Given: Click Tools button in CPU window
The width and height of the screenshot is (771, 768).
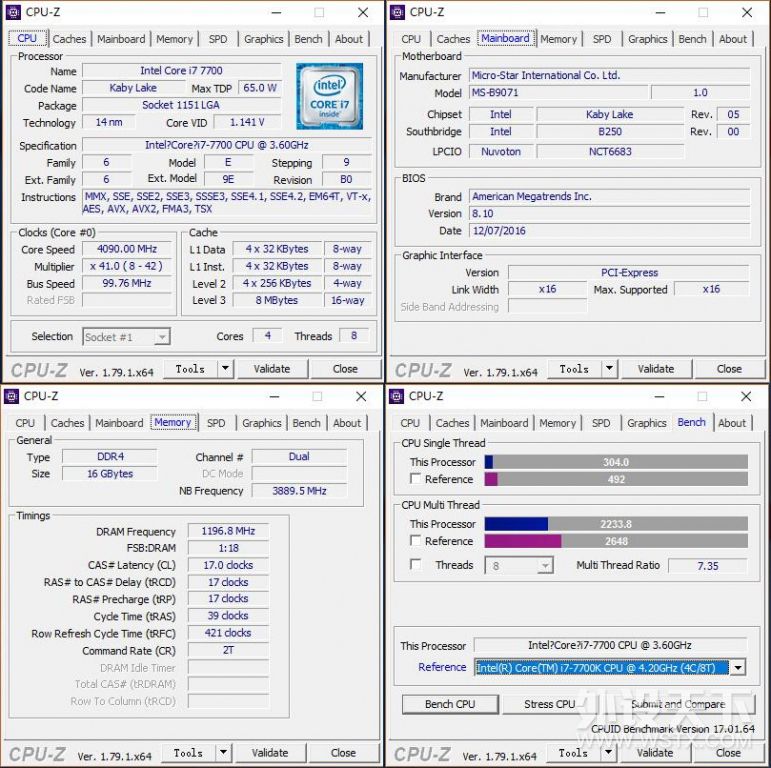Looking at the screenshot, I should coord(190,369).
